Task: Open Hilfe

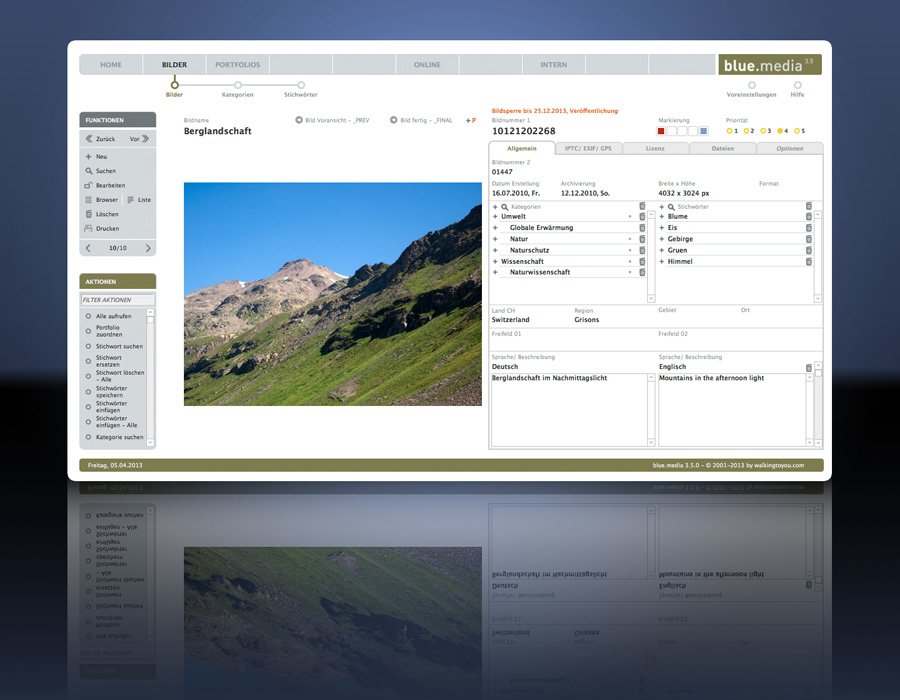Action: pyautogui.click(x=797, y=90)
